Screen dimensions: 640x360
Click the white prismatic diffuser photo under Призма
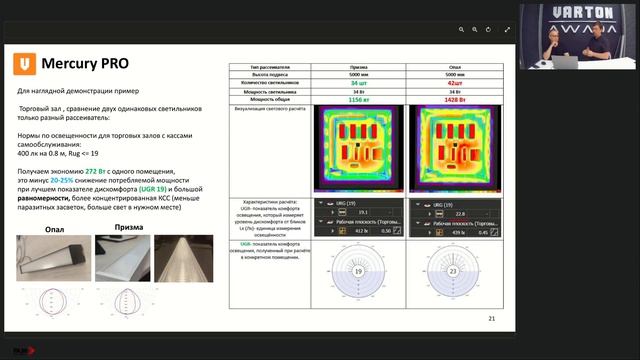click(x=122, y=258)
